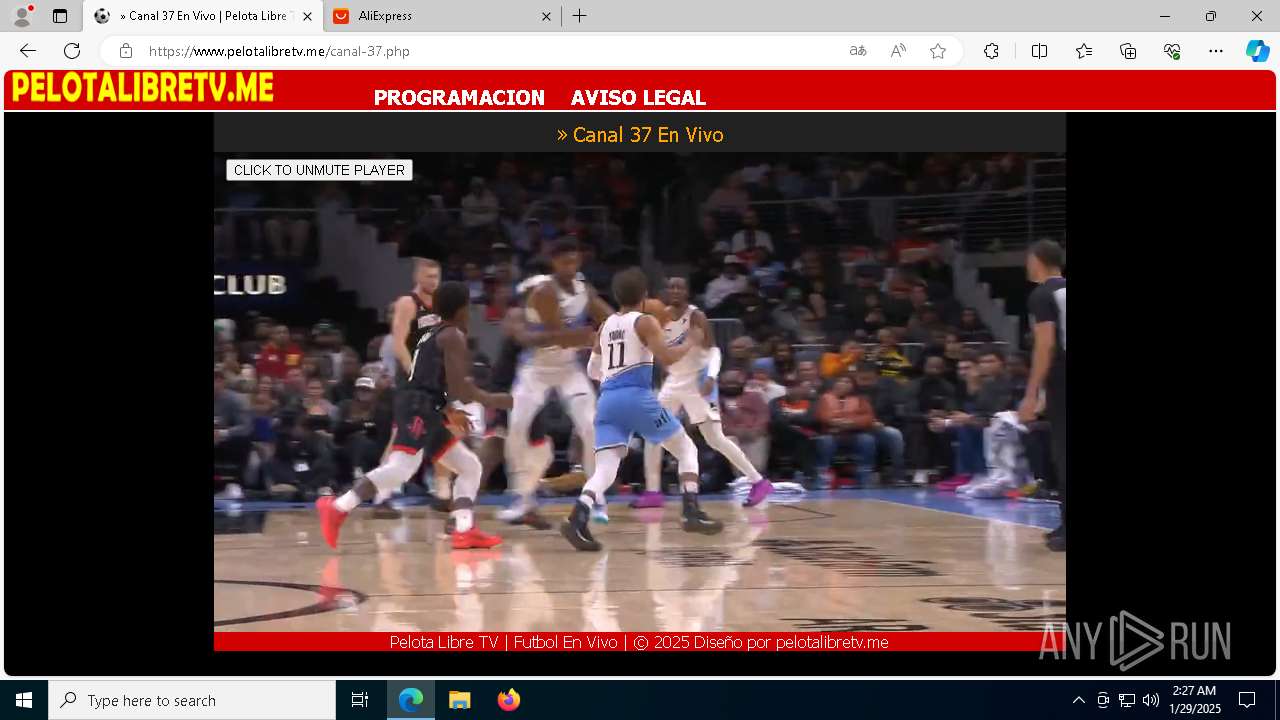Close the Canal 37 En Vivo tab
The height and width of the screenshot is (720, 1280).
[x=307, y=16]
